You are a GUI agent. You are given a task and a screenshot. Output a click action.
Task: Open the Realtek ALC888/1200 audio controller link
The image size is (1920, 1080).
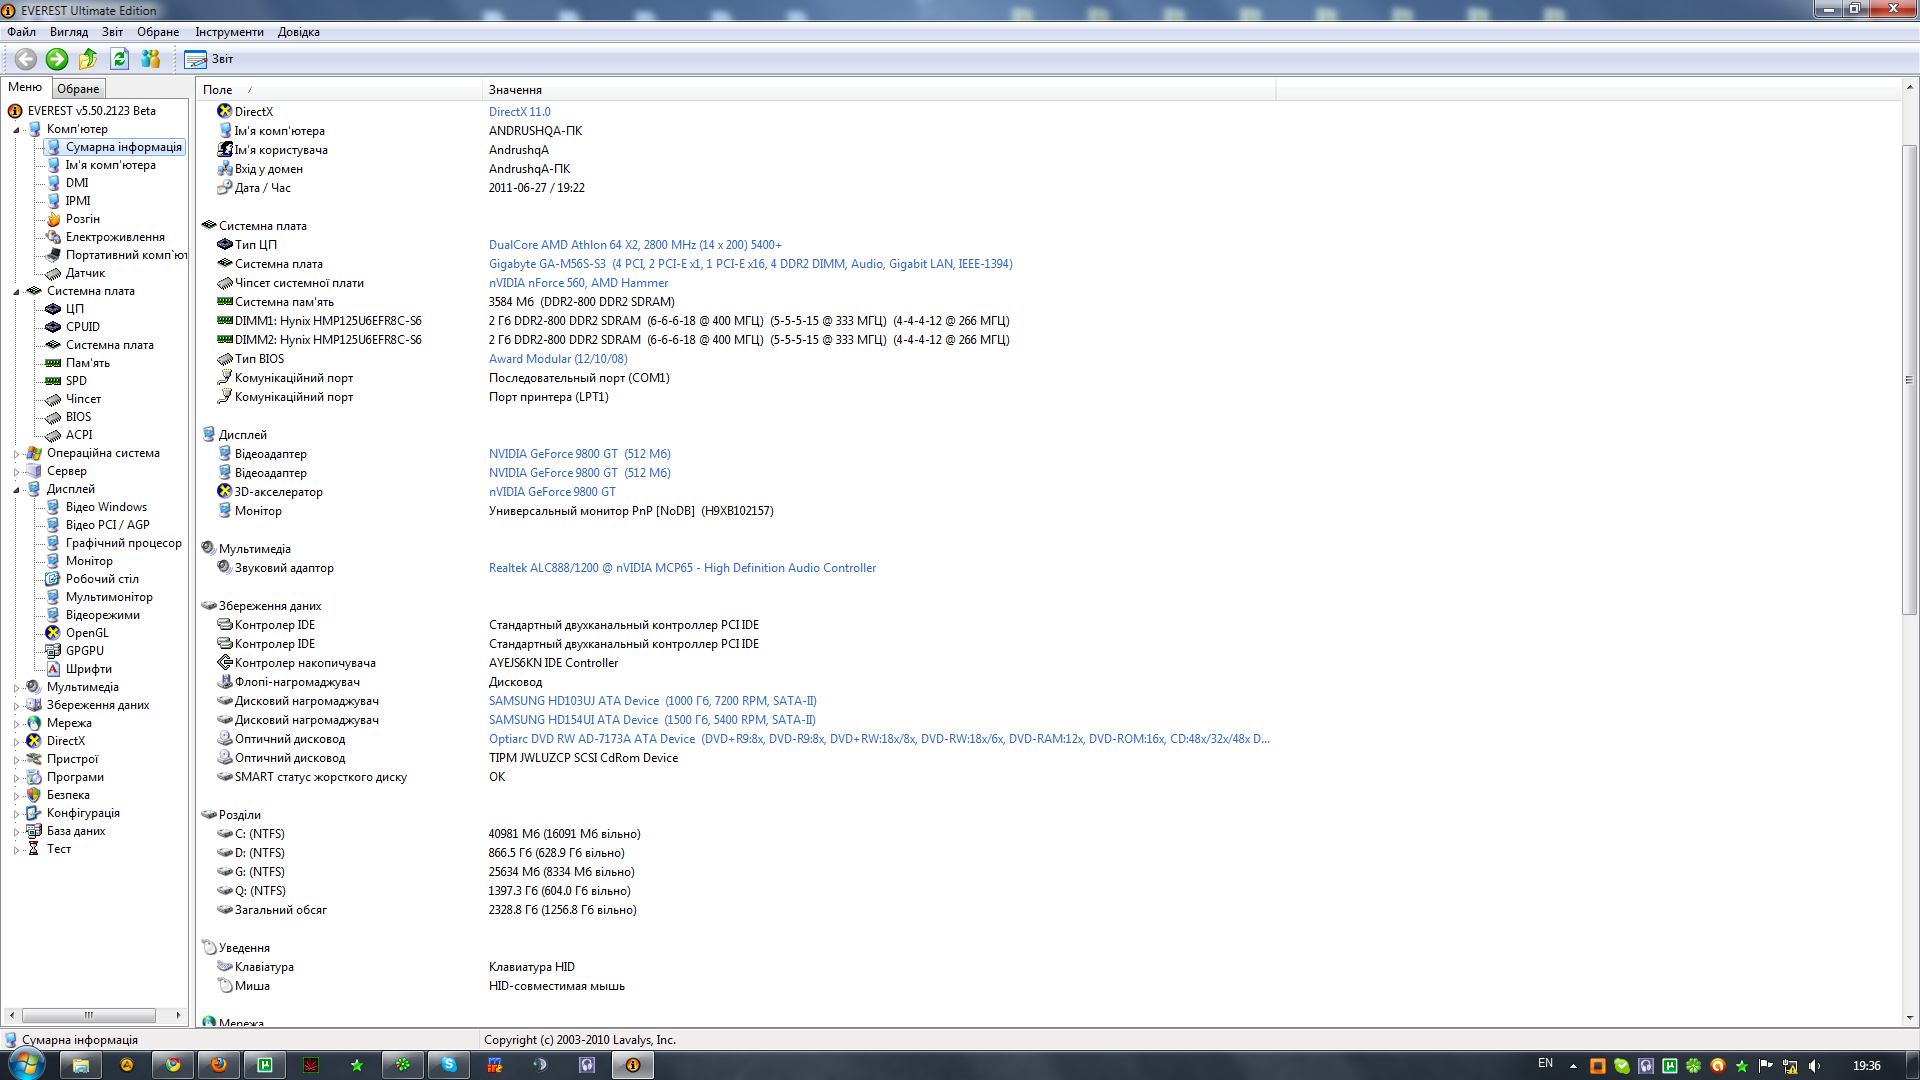pyautogui.click(x=682, y=568)
